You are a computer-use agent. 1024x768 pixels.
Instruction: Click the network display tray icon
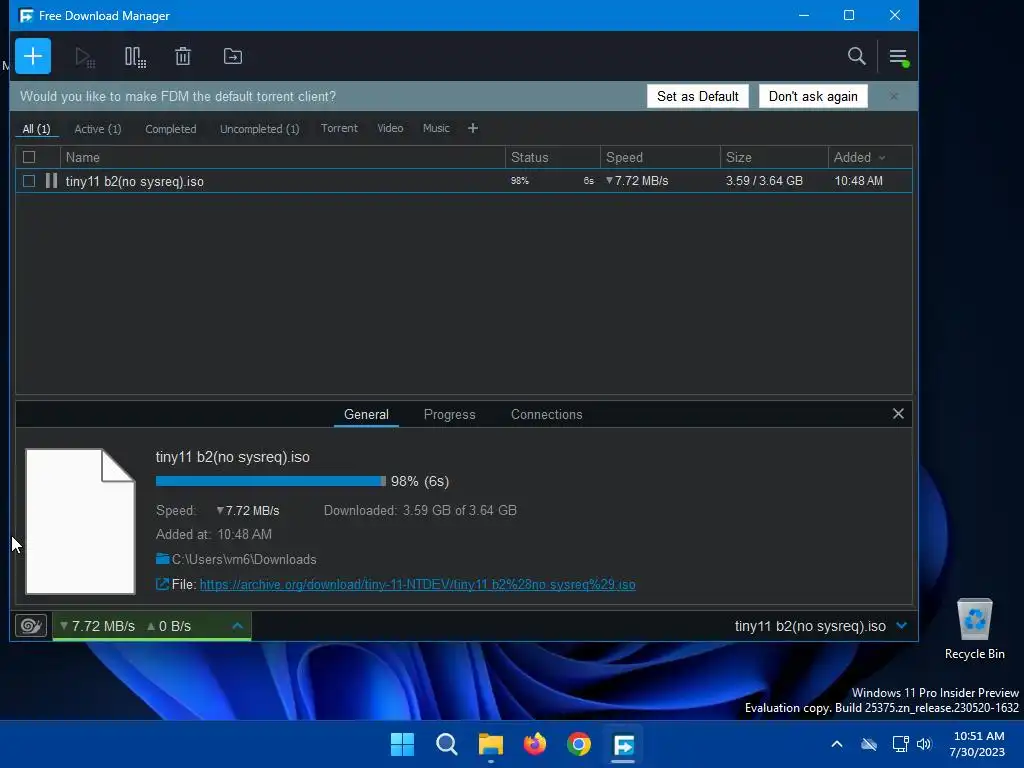(901, 744)
